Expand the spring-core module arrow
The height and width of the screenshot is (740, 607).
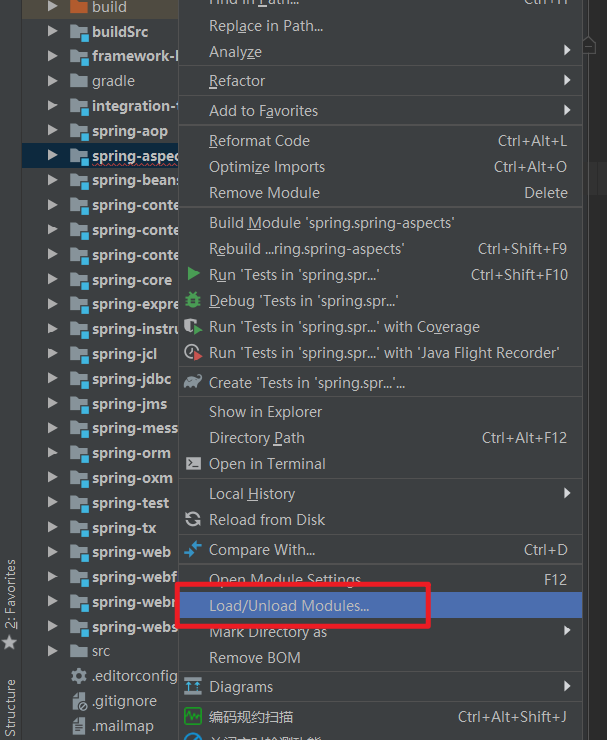[x=53, y=279]
